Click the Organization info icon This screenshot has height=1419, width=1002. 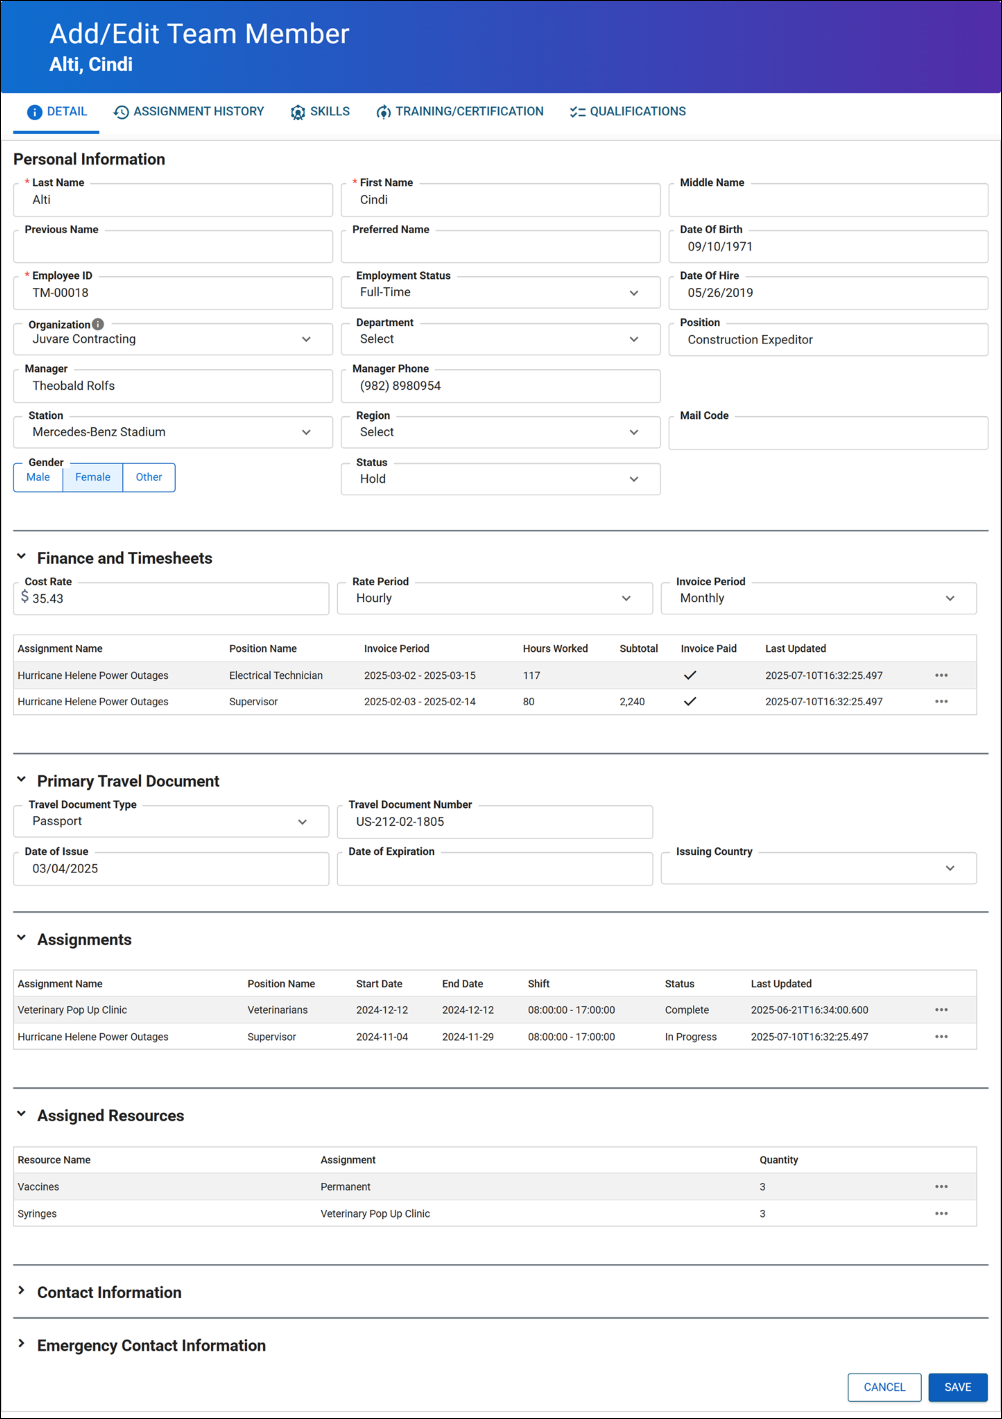(x=98, y=324)
